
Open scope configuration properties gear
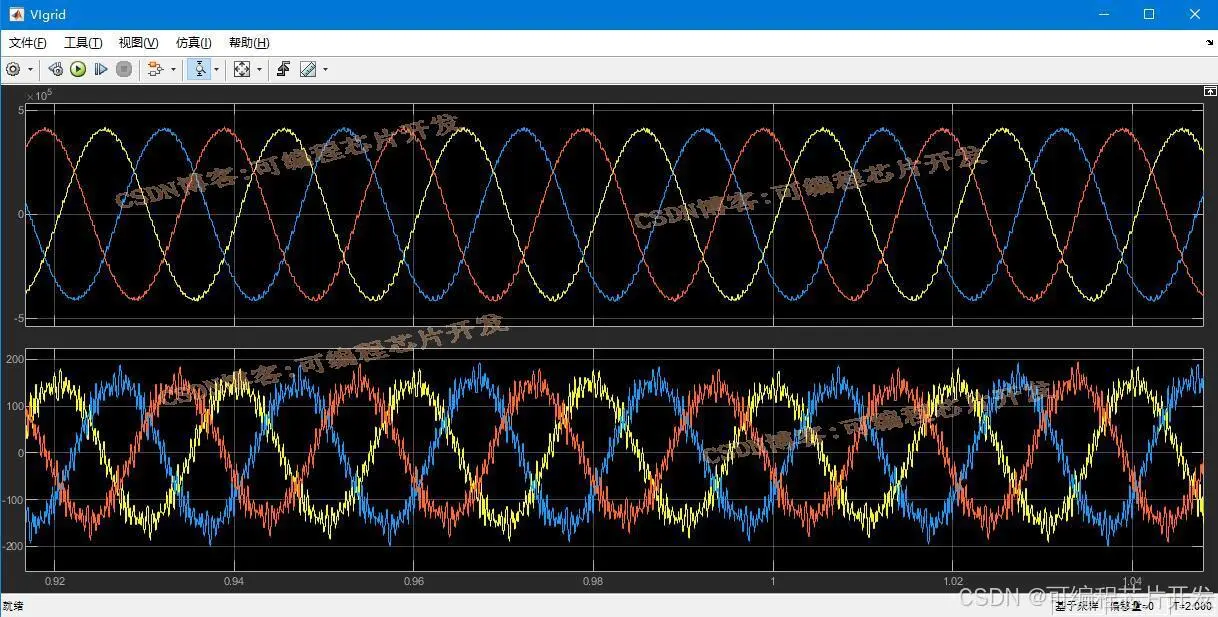(x=13, y=69)
